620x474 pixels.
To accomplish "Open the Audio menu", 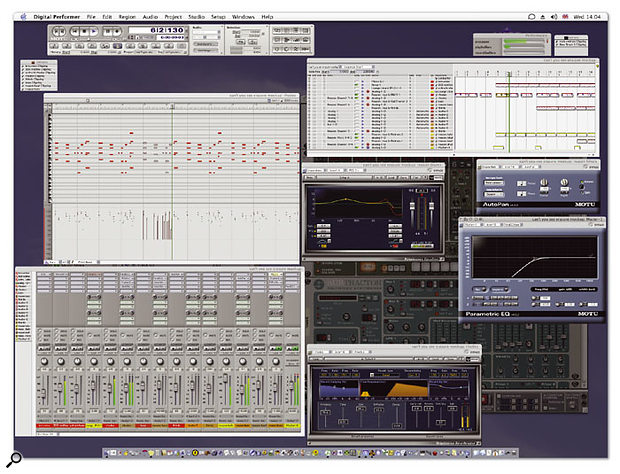I will [x=150, y=17].
